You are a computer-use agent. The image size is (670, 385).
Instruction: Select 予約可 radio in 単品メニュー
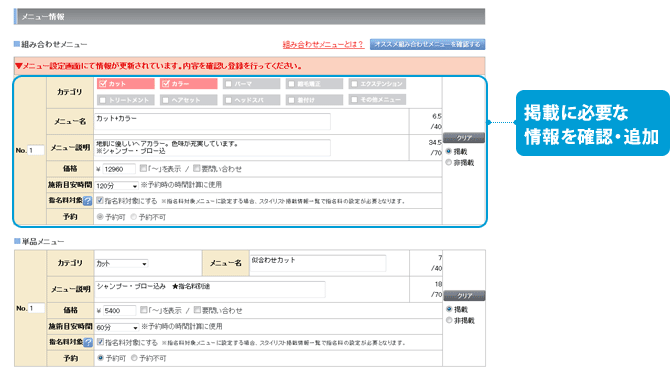(x=100, y=358)
